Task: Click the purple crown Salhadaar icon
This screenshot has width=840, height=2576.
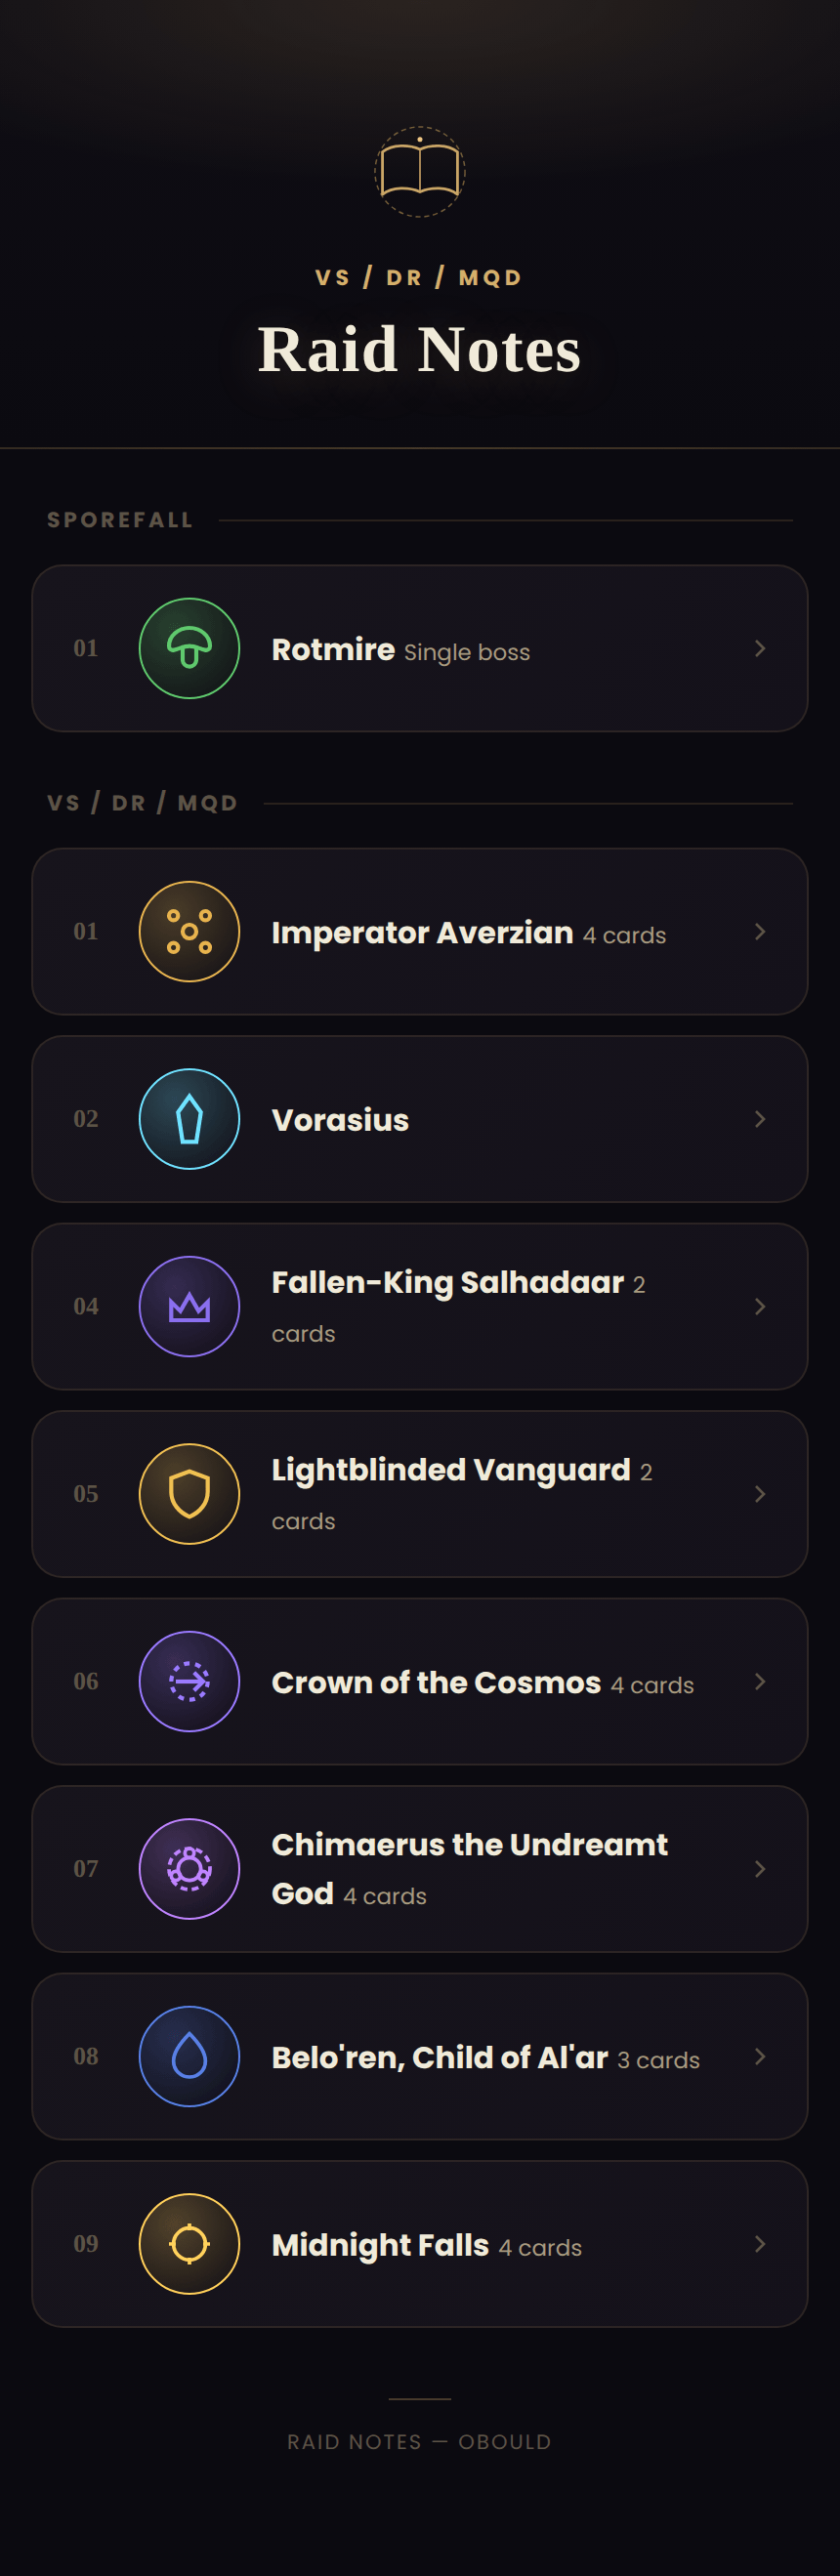Action: (x=189, y=1306)
